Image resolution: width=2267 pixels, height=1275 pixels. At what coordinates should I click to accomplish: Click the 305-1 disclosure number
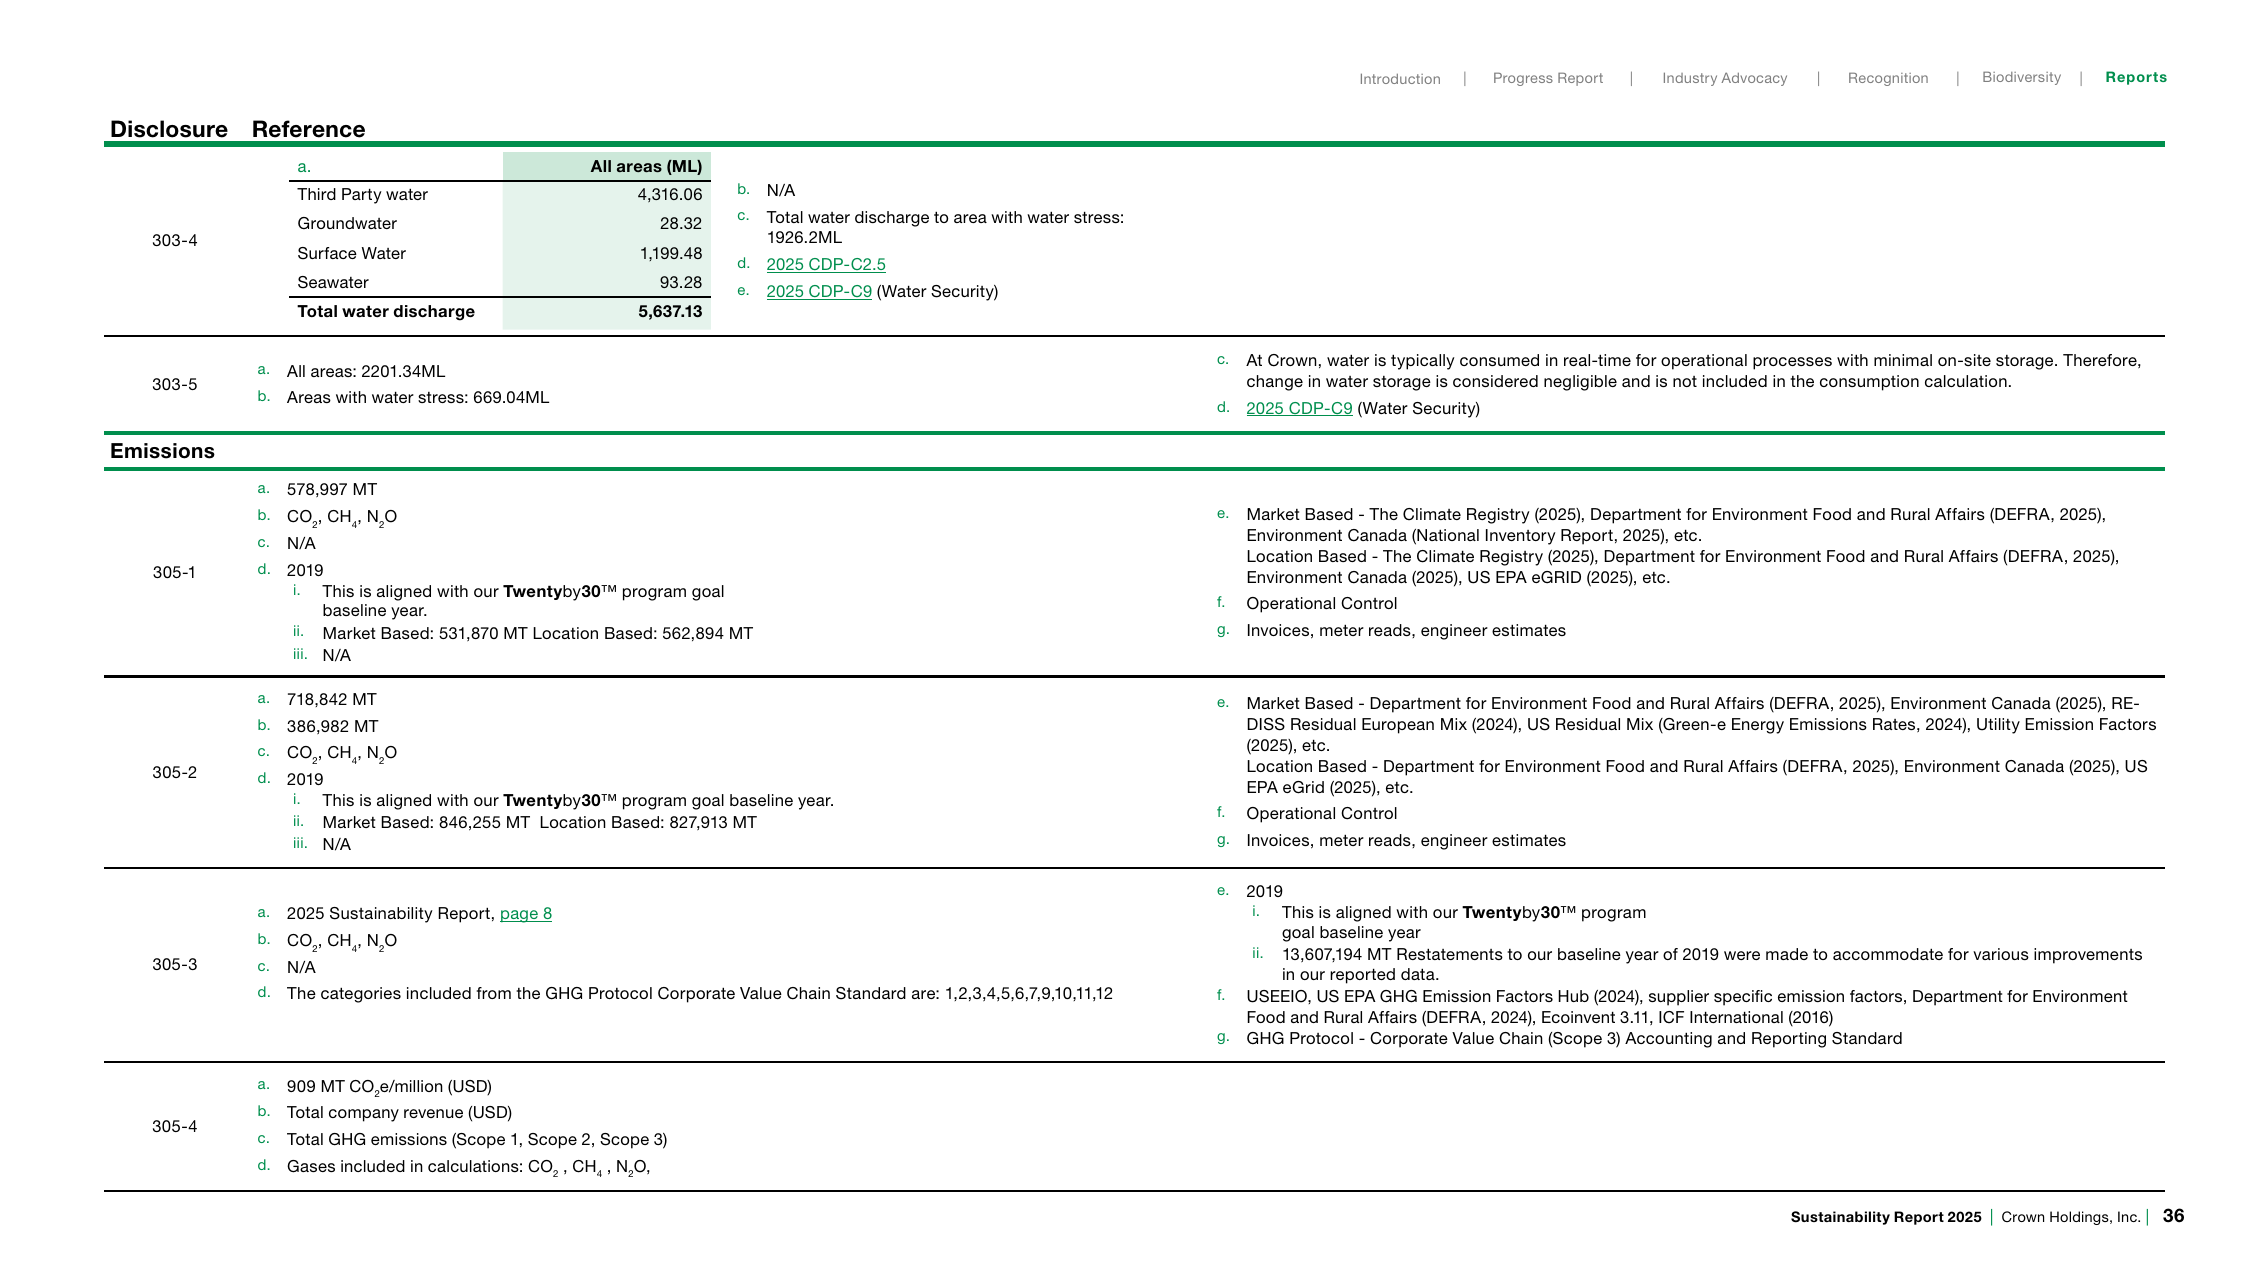(174, 572)
